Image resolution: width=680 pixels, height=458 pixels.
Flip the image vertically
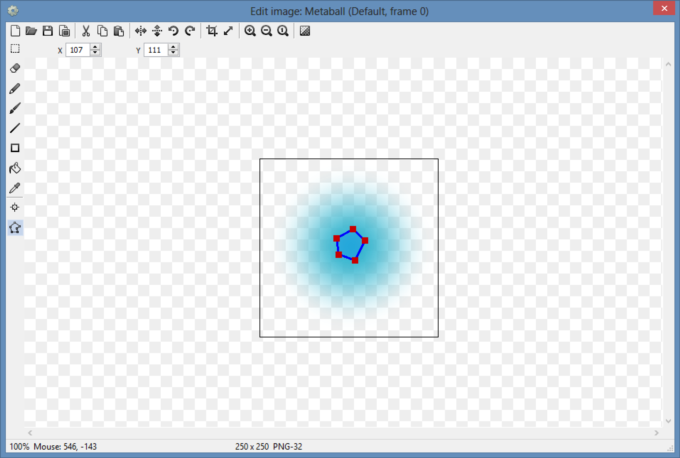(x=157, y=31)
